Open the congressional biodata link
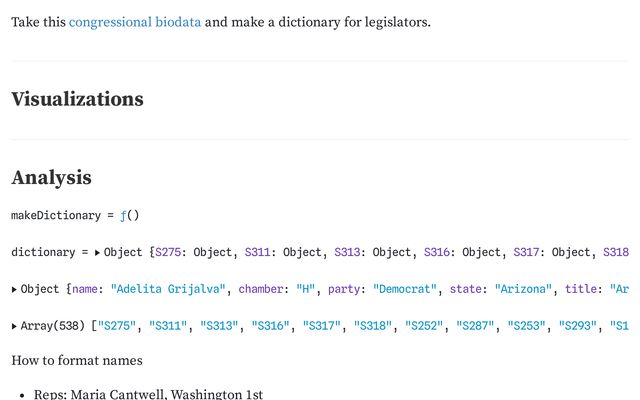This screenshot has width=640, height=400. coord(135,21)
